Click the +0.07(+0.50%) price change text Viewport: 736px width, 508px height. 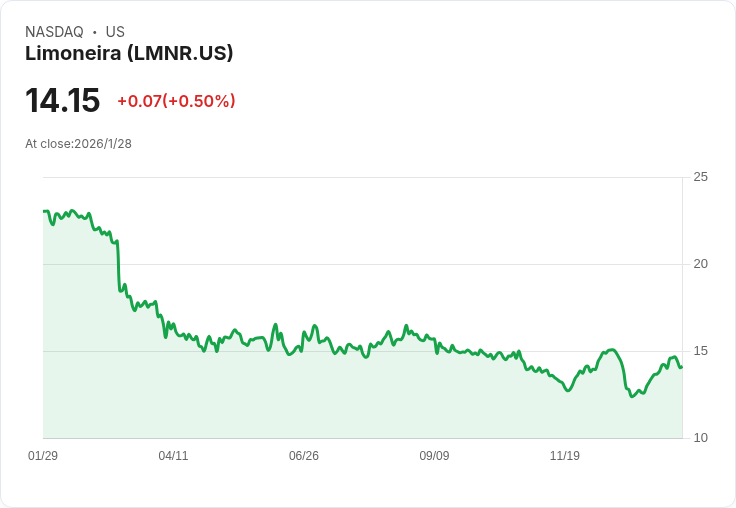[176, 101]
